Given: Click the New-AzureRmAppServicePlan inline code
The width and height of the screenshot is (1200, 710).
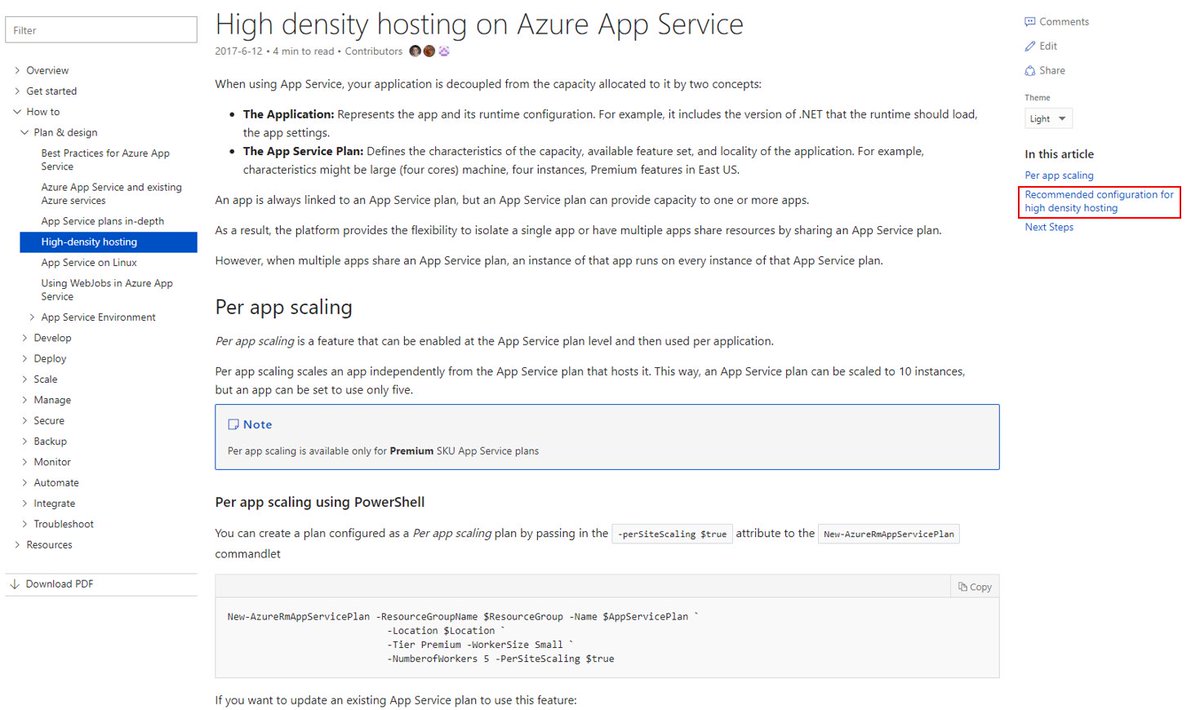Looking at the screenshot, I should [x=888, y=534].
